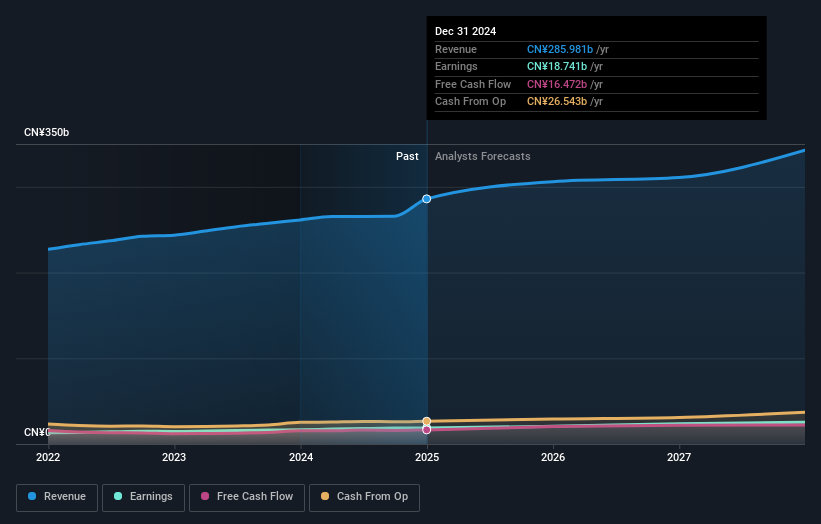The height and width of the screenshot is (524, 821).
Task: Click the CN¥26.543b cash from op value
Action: click(557, 102)
